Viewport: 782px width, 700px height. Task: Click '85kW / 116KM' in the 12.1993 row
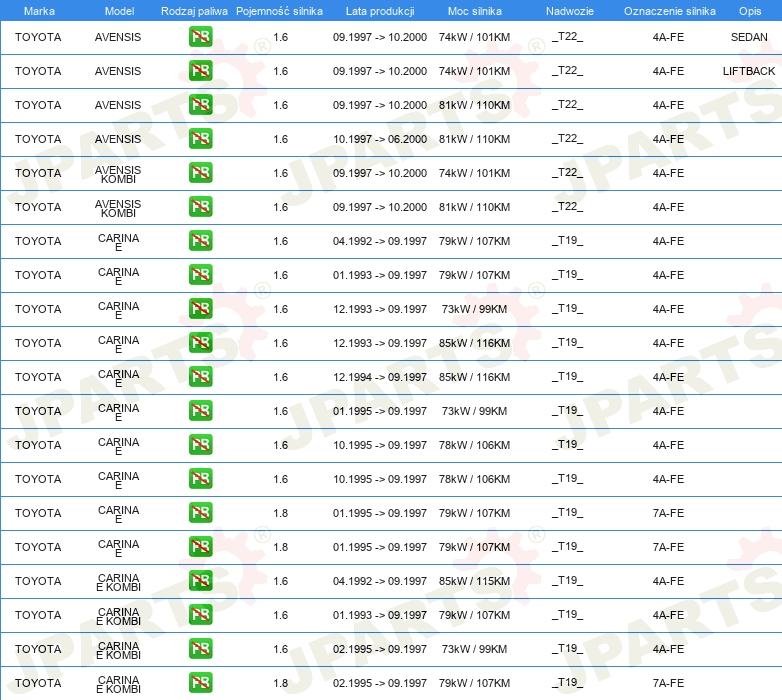pyautogui.click(x=474, y=343)
